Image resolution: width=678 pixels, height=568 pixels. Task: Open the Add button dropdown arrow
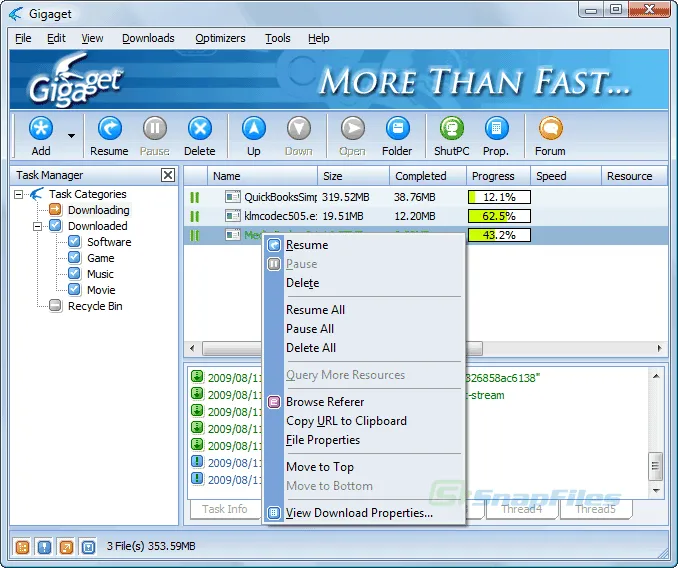71,136
